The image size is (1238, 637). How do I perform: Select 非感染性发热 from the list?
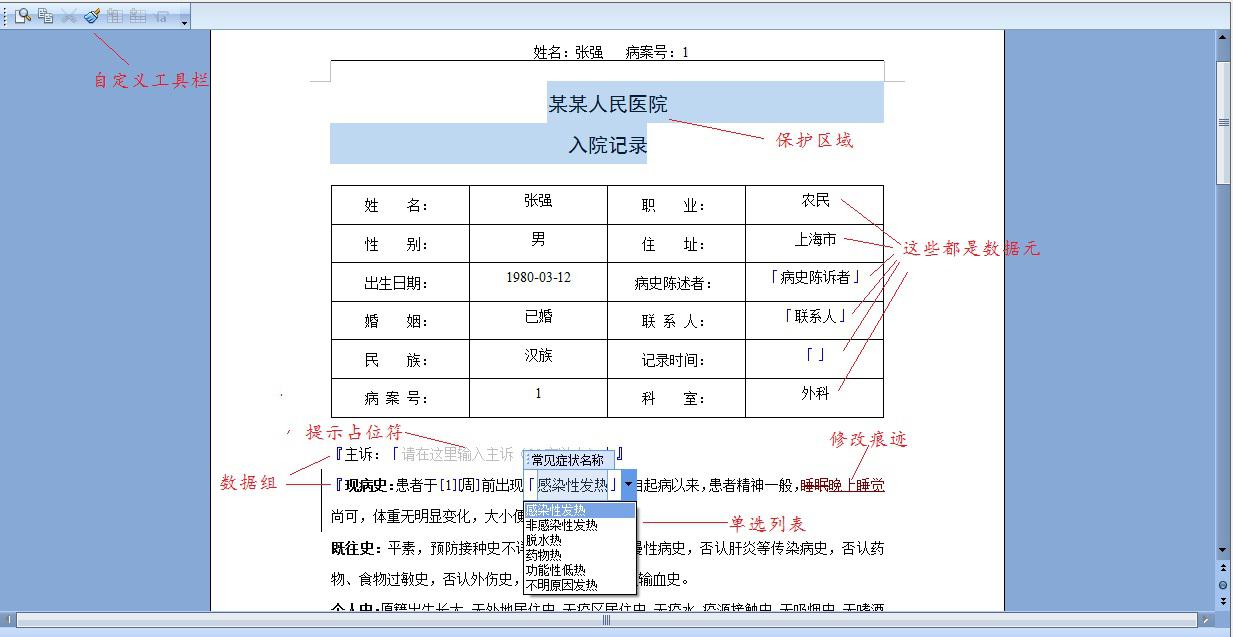coord(562,525)
